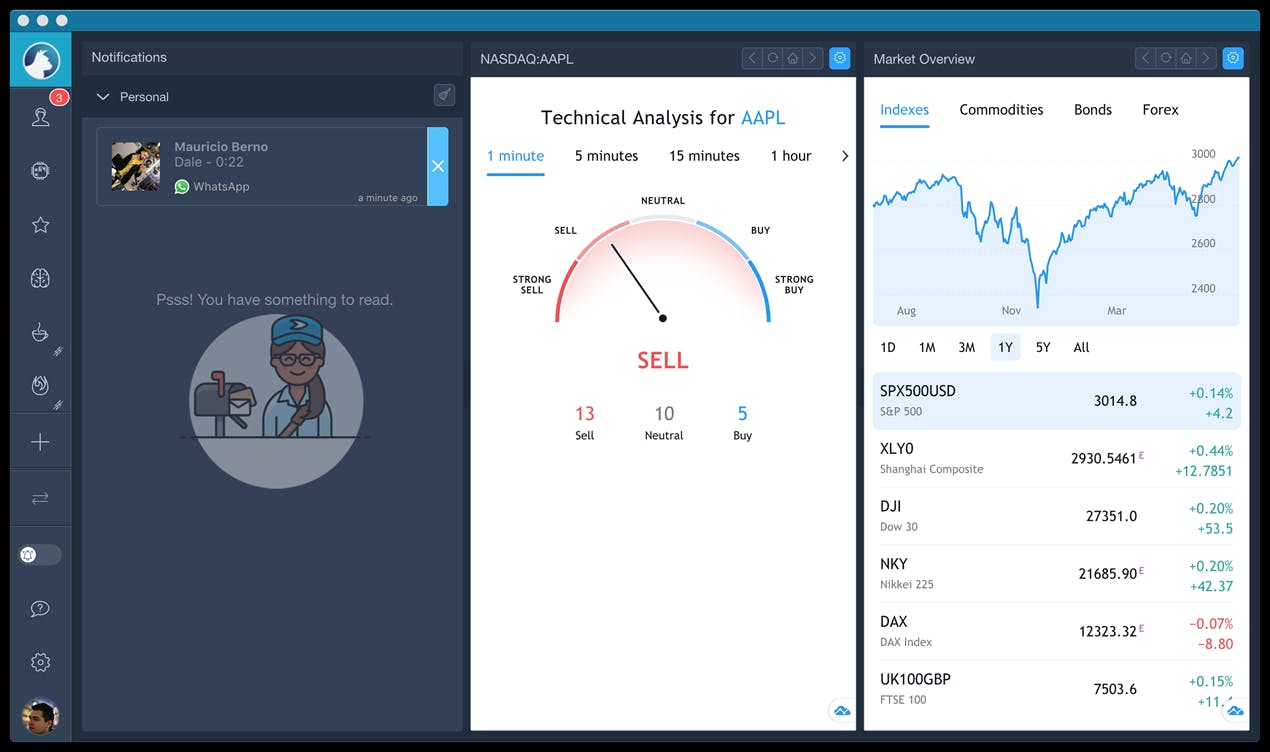Open the chip workspace icon in sidebar

[41, 171]
